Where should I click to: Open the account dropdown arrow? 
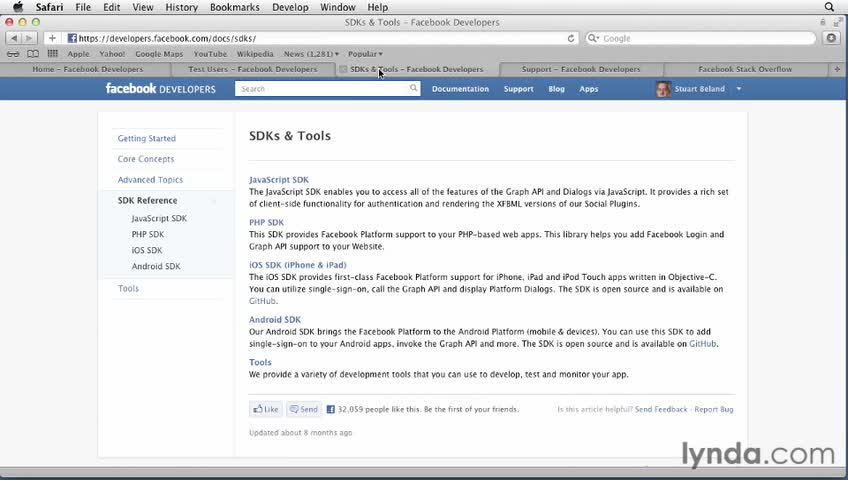click(x=739, y=89)
